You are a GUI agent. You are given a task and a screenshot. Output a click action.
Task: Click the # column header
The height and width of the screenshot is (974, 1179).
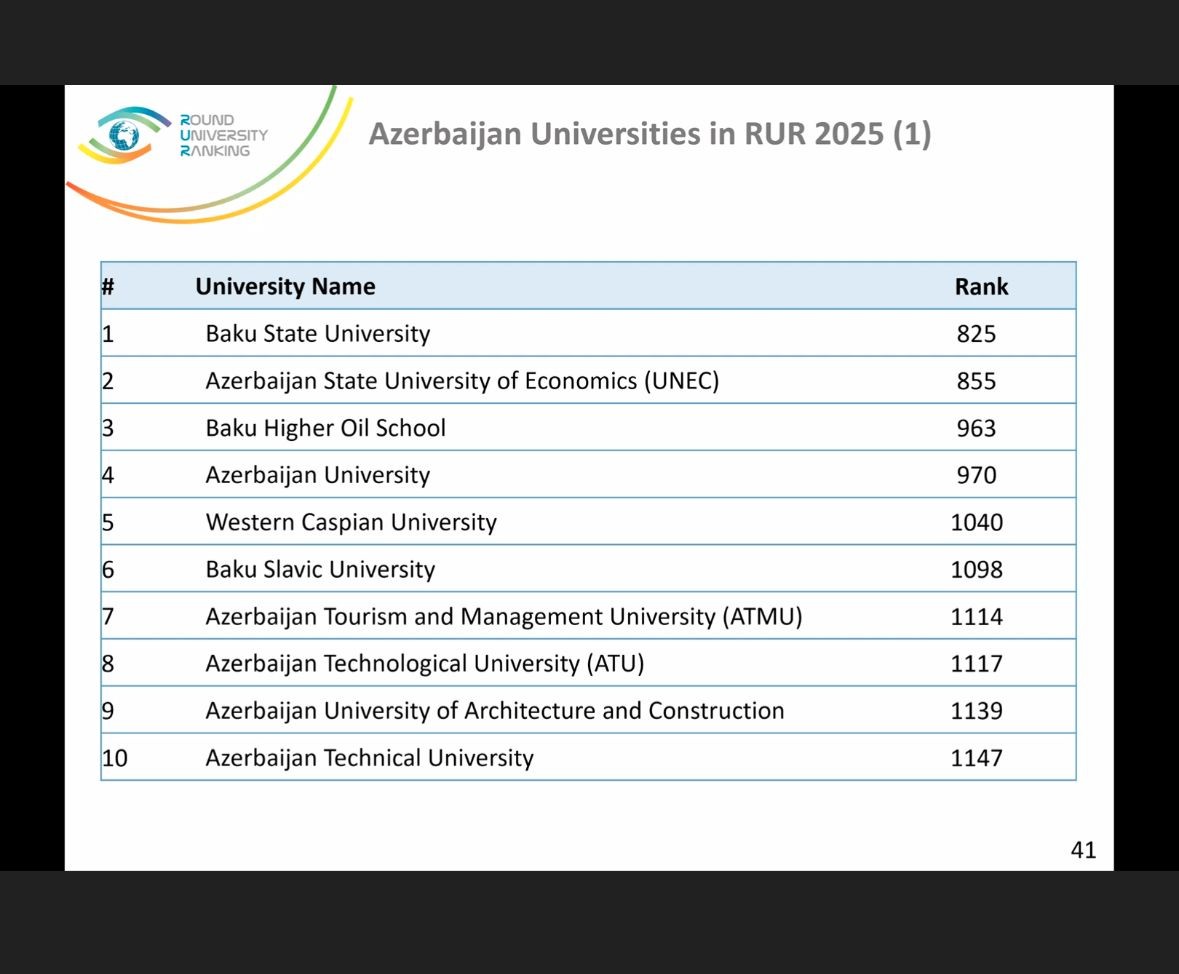coord(108,287)
